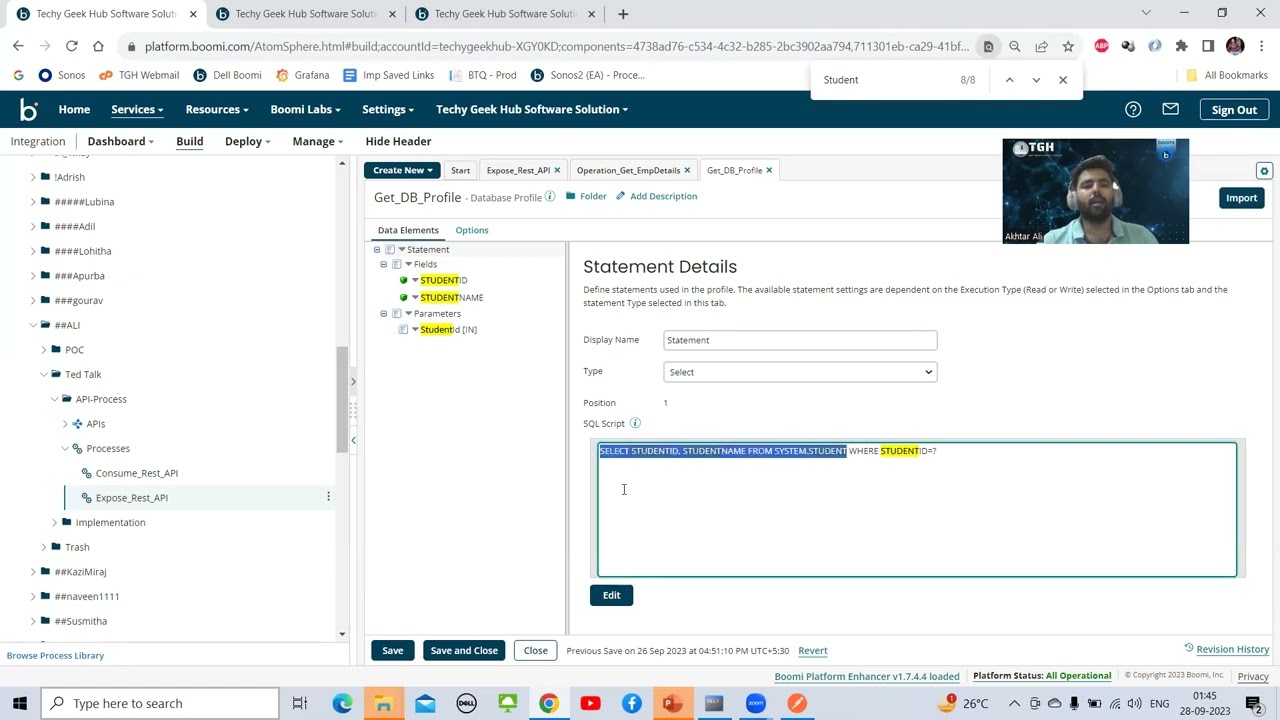Click the Display Name input field
This screenshot has width=1280, height=720.
(x=800, y=340)
